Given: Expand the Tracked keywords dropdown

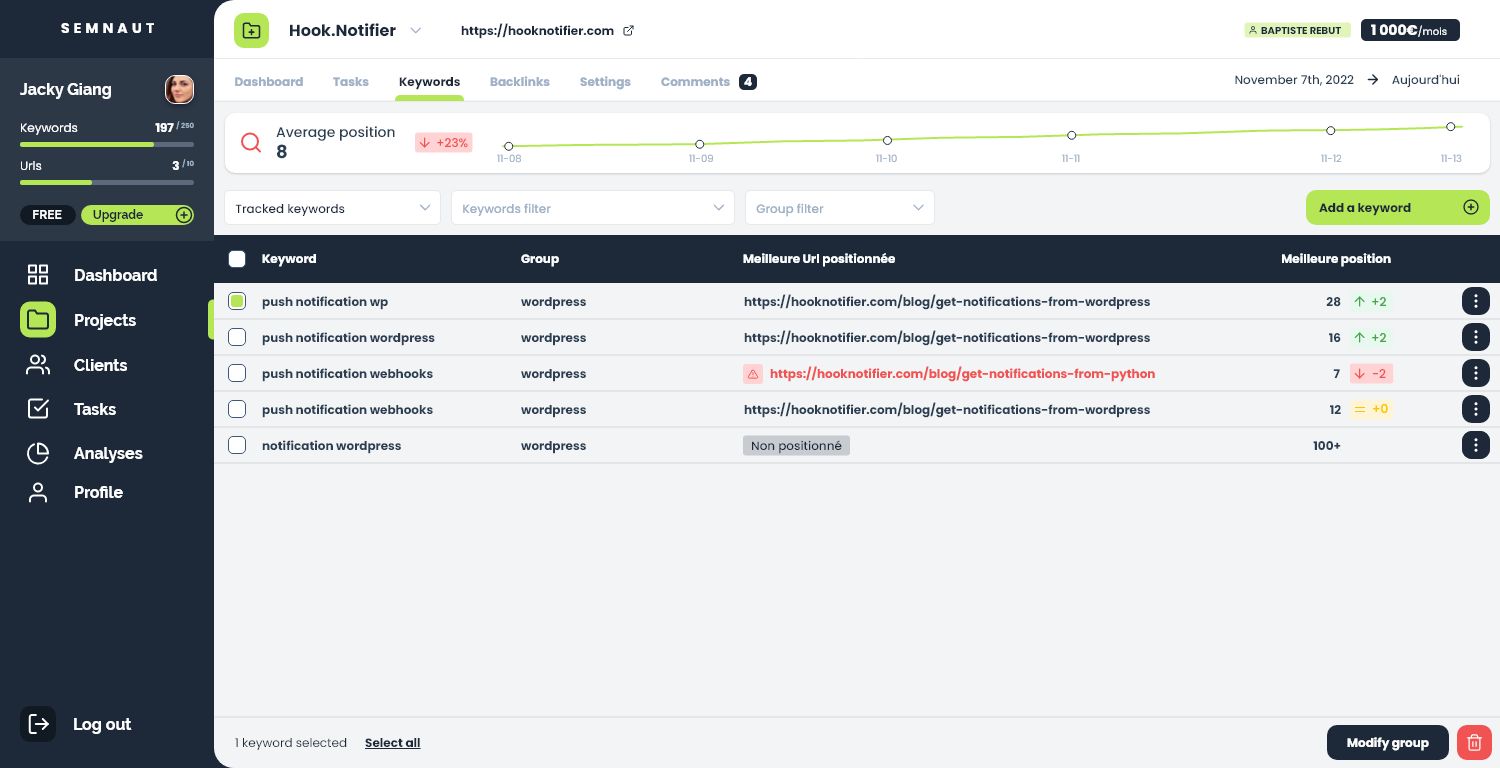Looking at the screenshot, I should (332, 208).
